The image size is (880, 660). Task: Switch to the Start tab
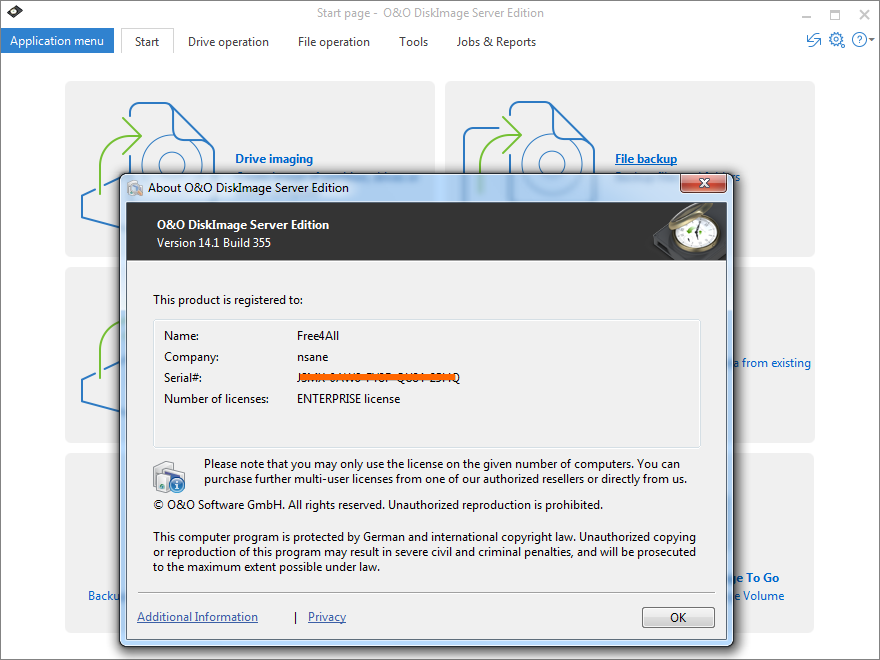[147, 42]
